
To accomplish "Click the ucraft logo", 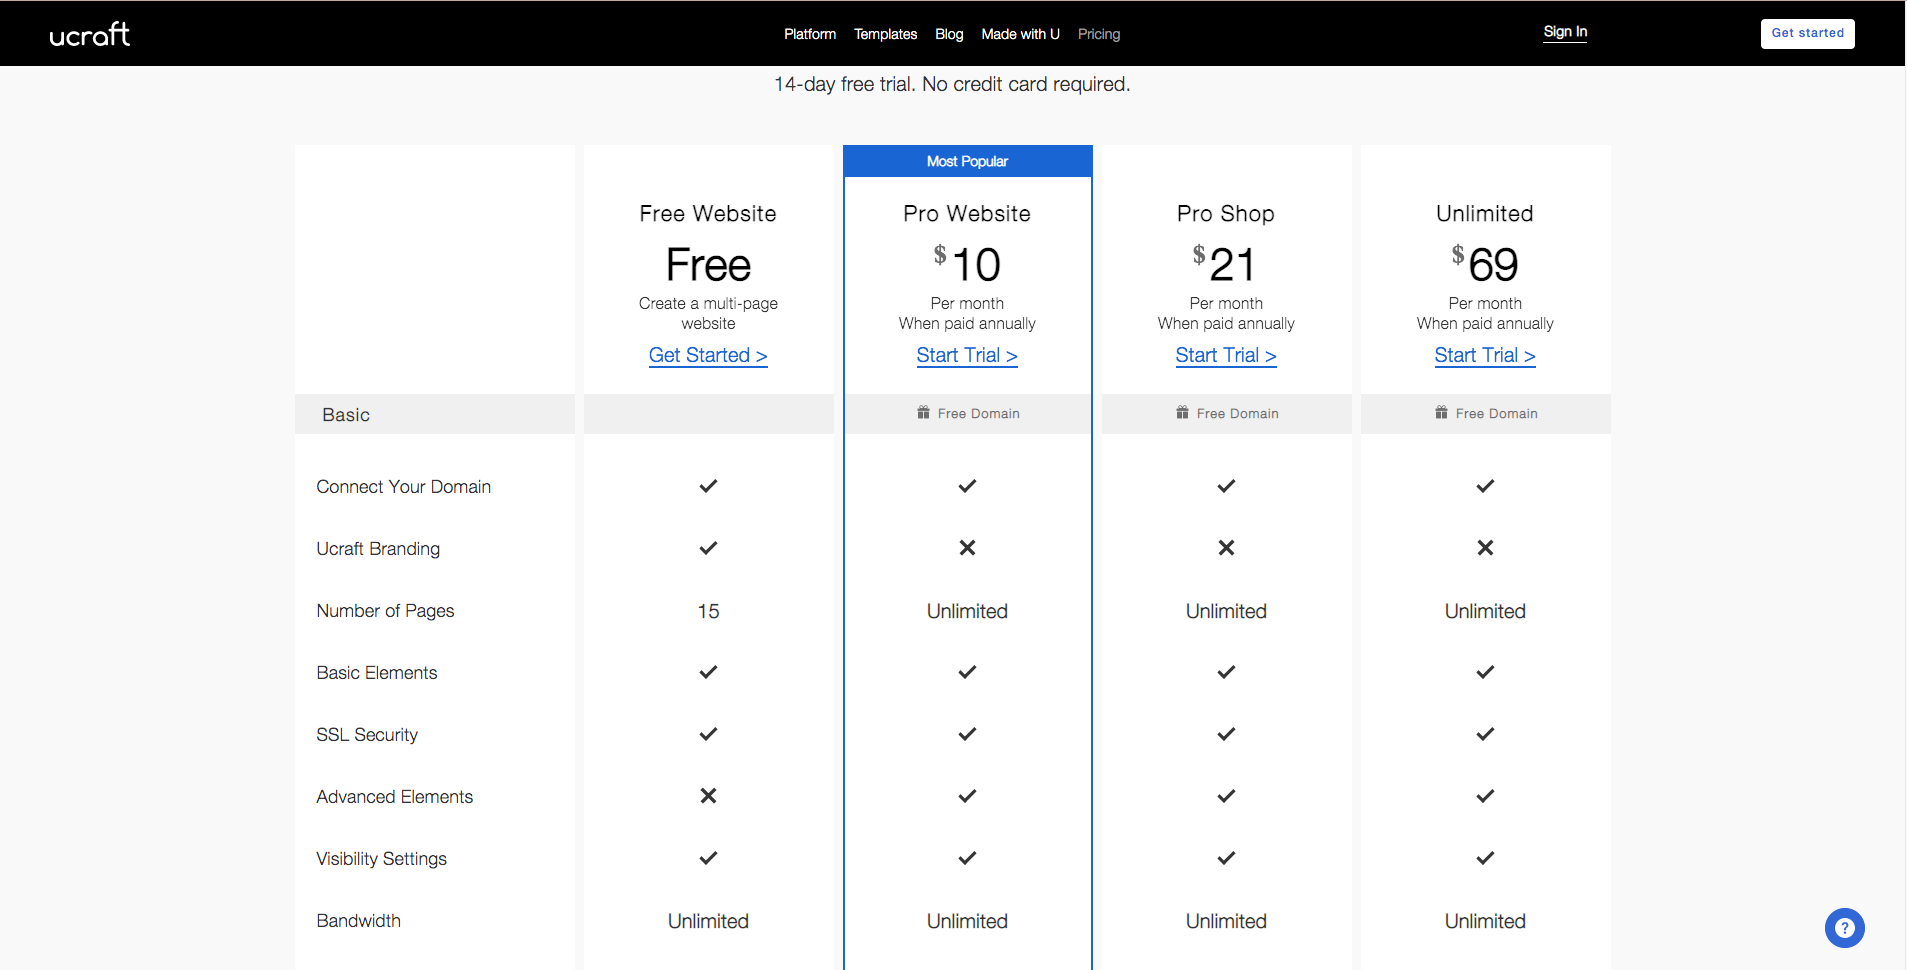I will (90, 34).
